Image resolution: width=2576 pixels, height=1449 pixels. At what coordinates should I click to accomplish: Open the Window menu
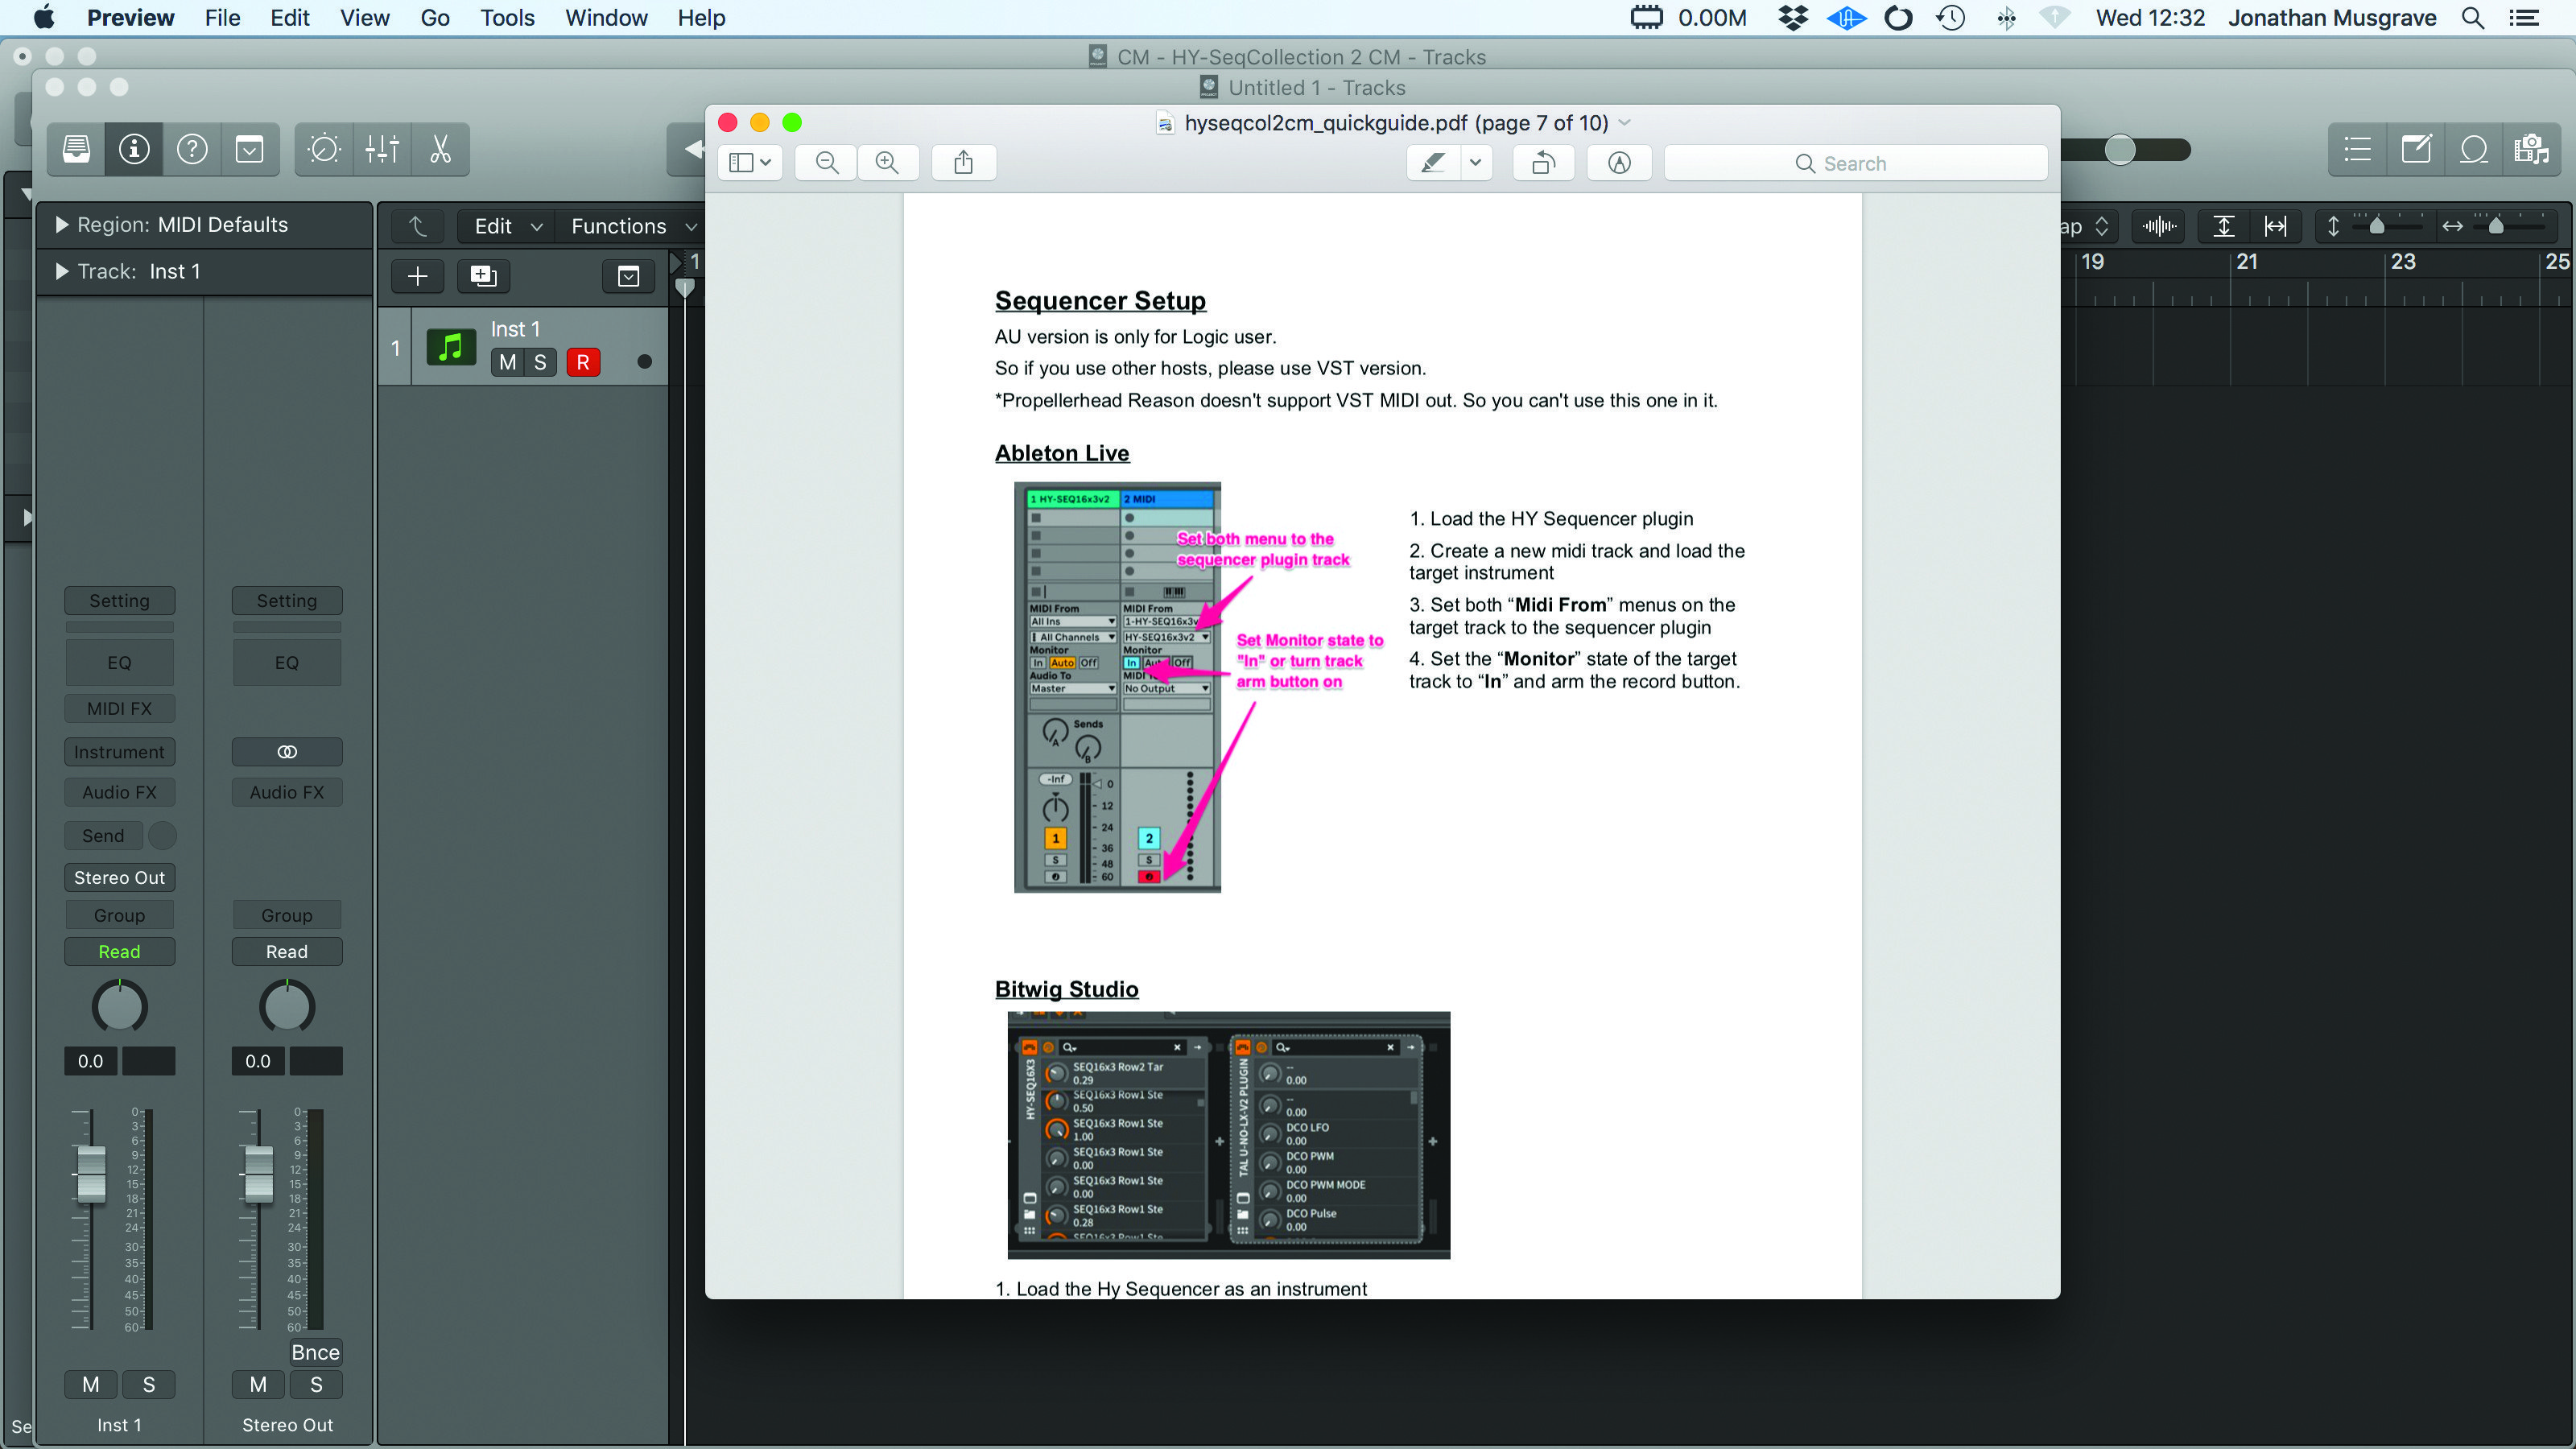pos(606,18)
